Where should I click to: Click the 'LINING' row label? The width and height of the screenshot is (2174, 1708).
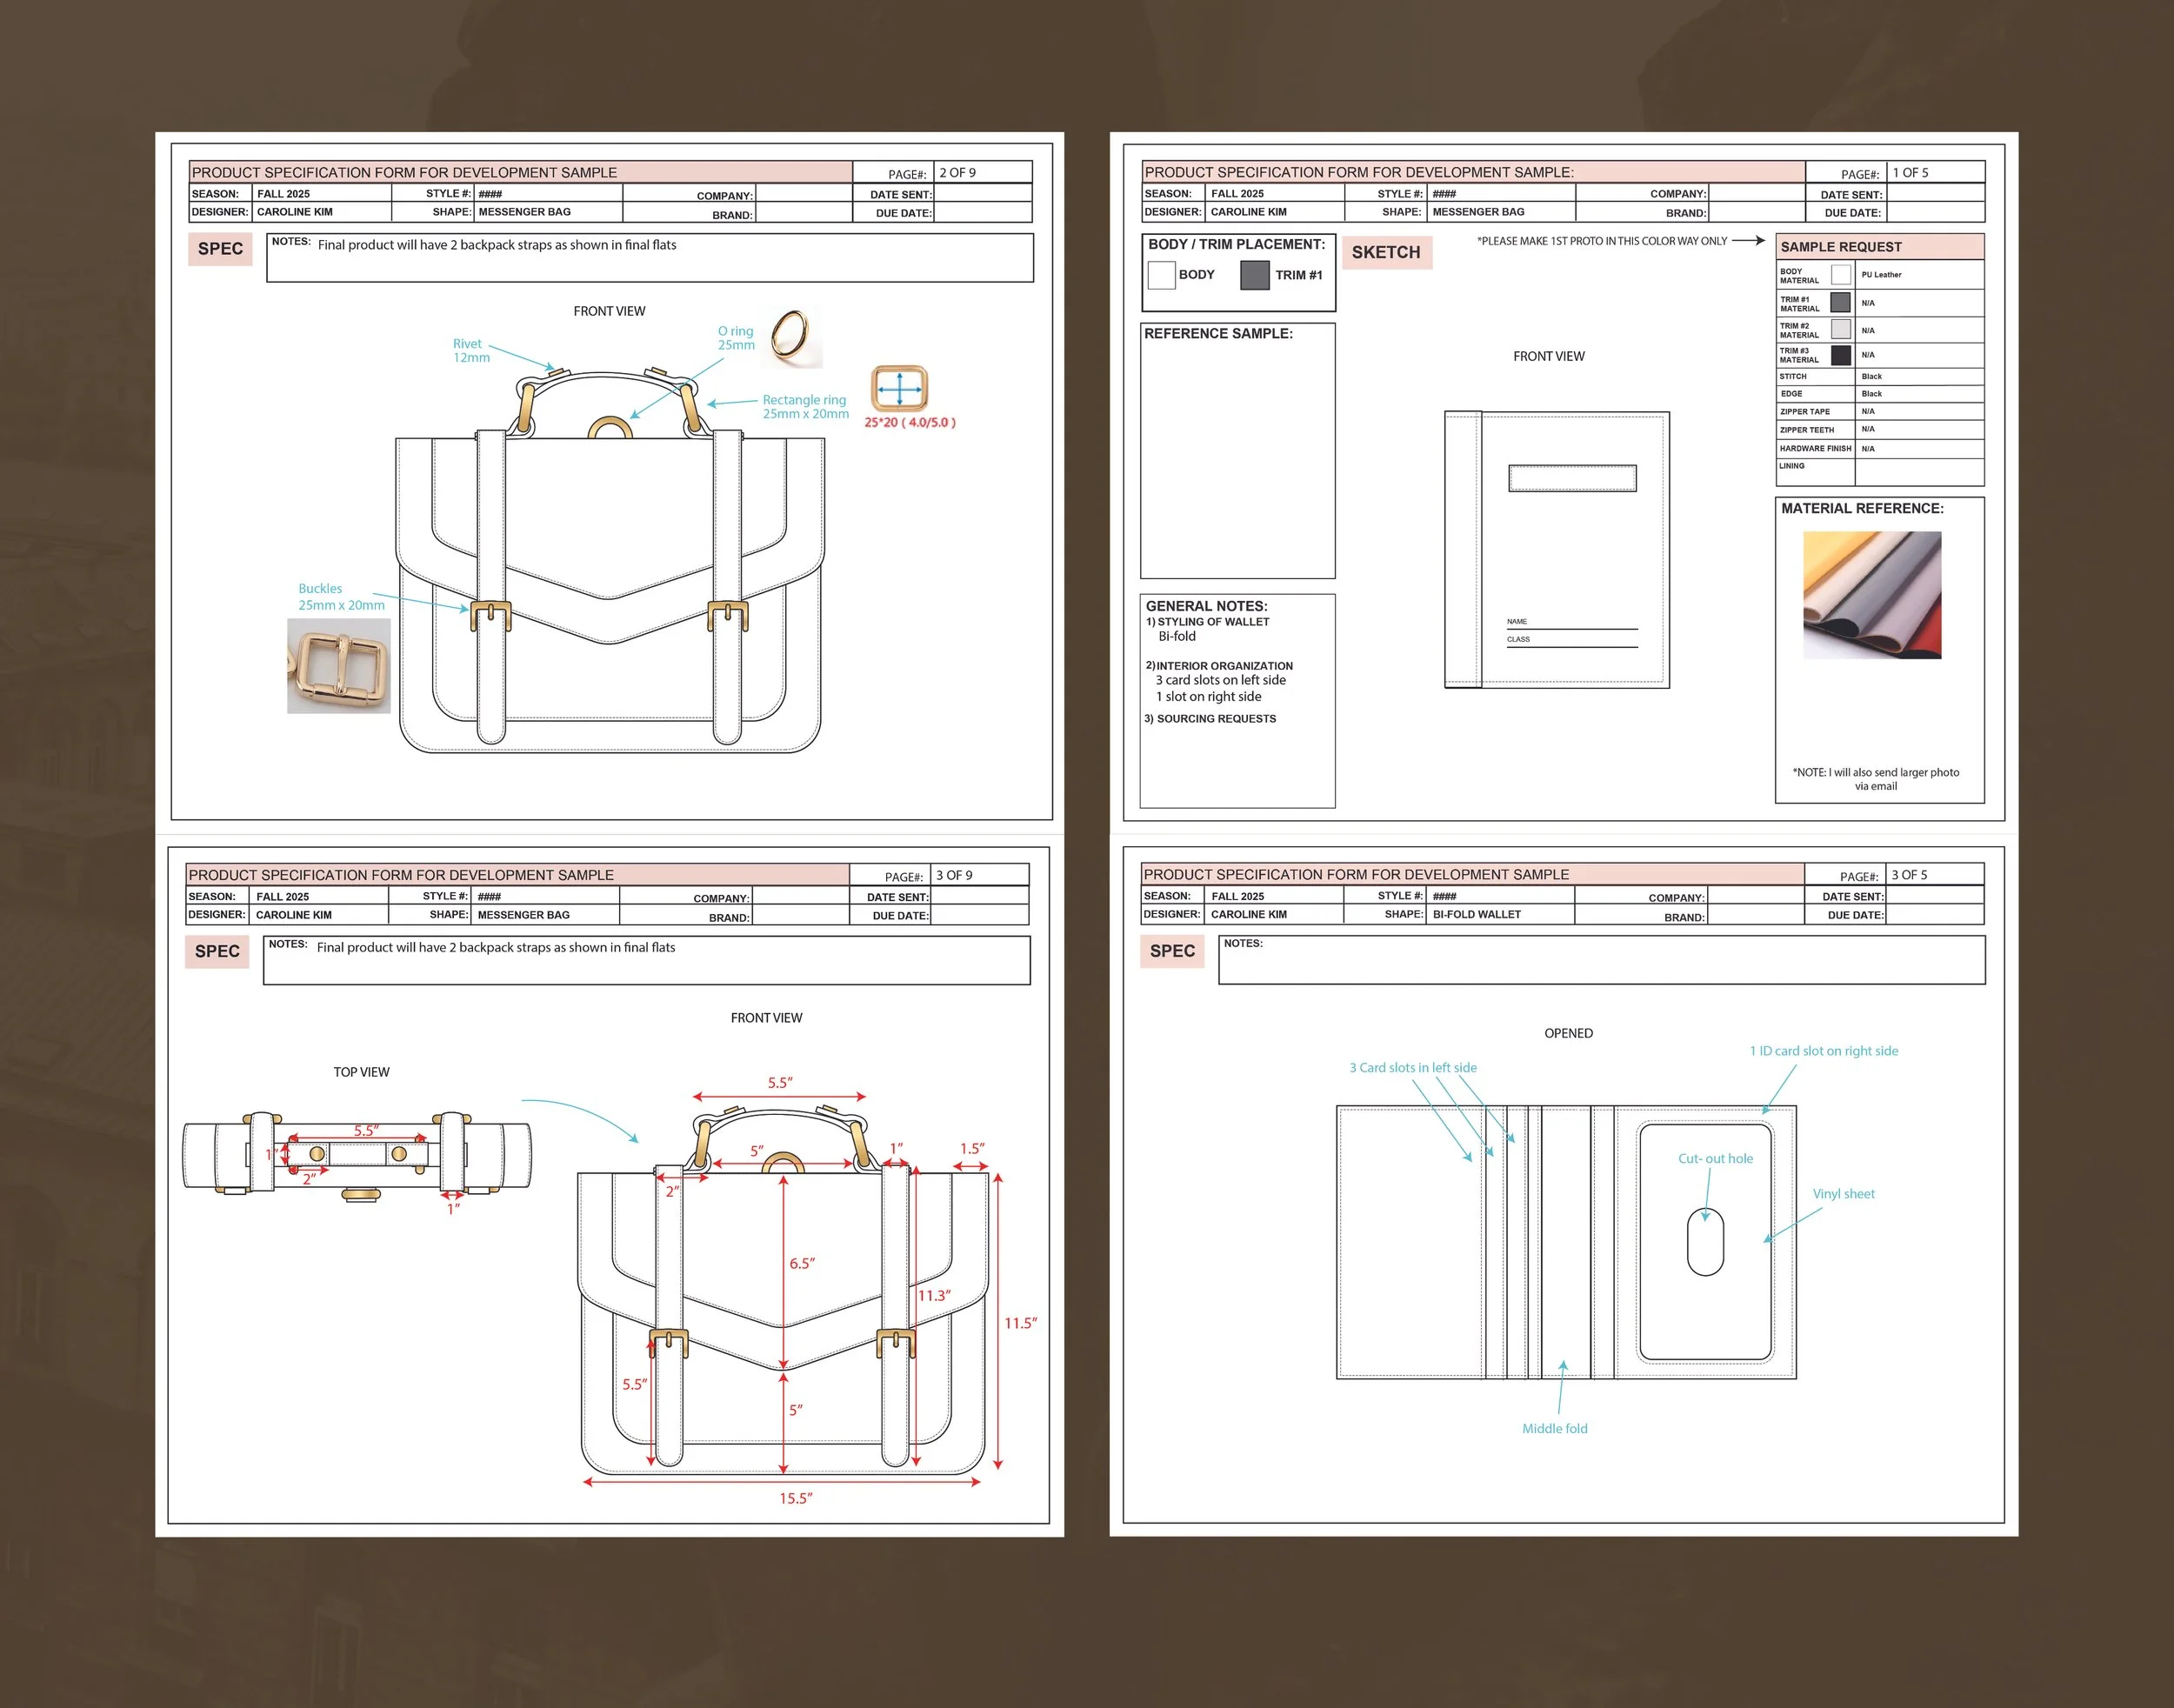point(1792,466)
